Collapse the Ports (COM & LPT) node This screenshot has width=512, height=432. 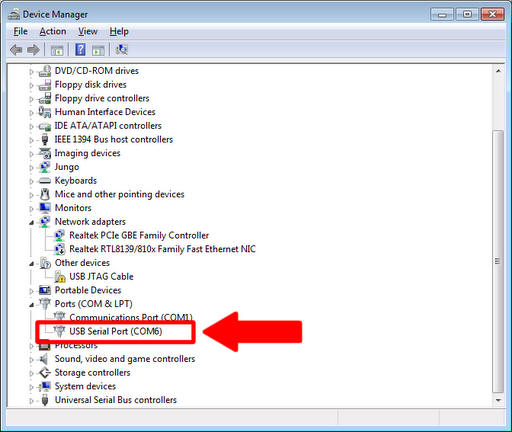31,304
